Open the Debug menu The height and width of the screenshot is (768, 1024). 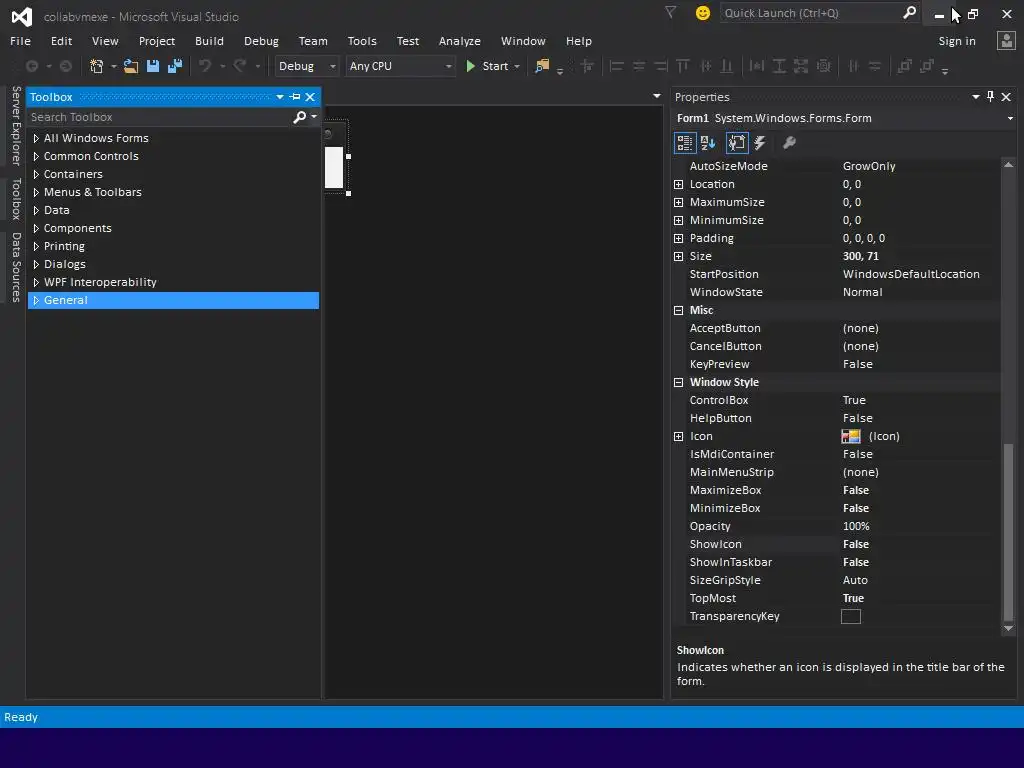pyautogui.click(x=261, y=40)
